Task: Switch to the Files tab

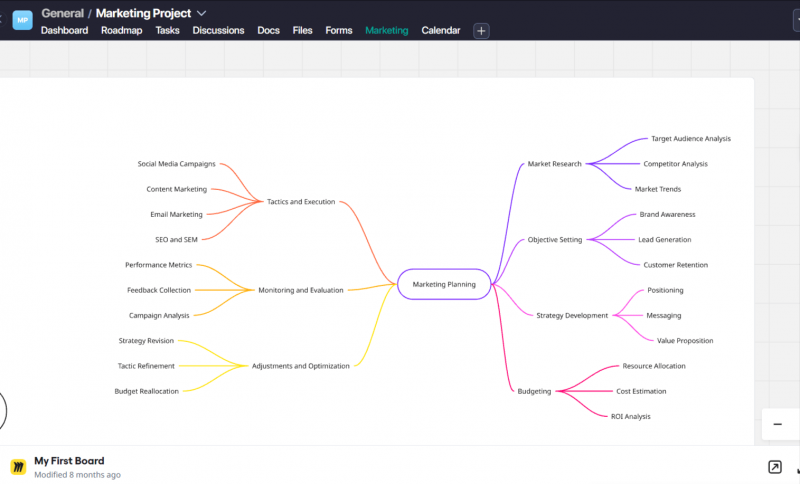Action: click(x=303, y=31)
